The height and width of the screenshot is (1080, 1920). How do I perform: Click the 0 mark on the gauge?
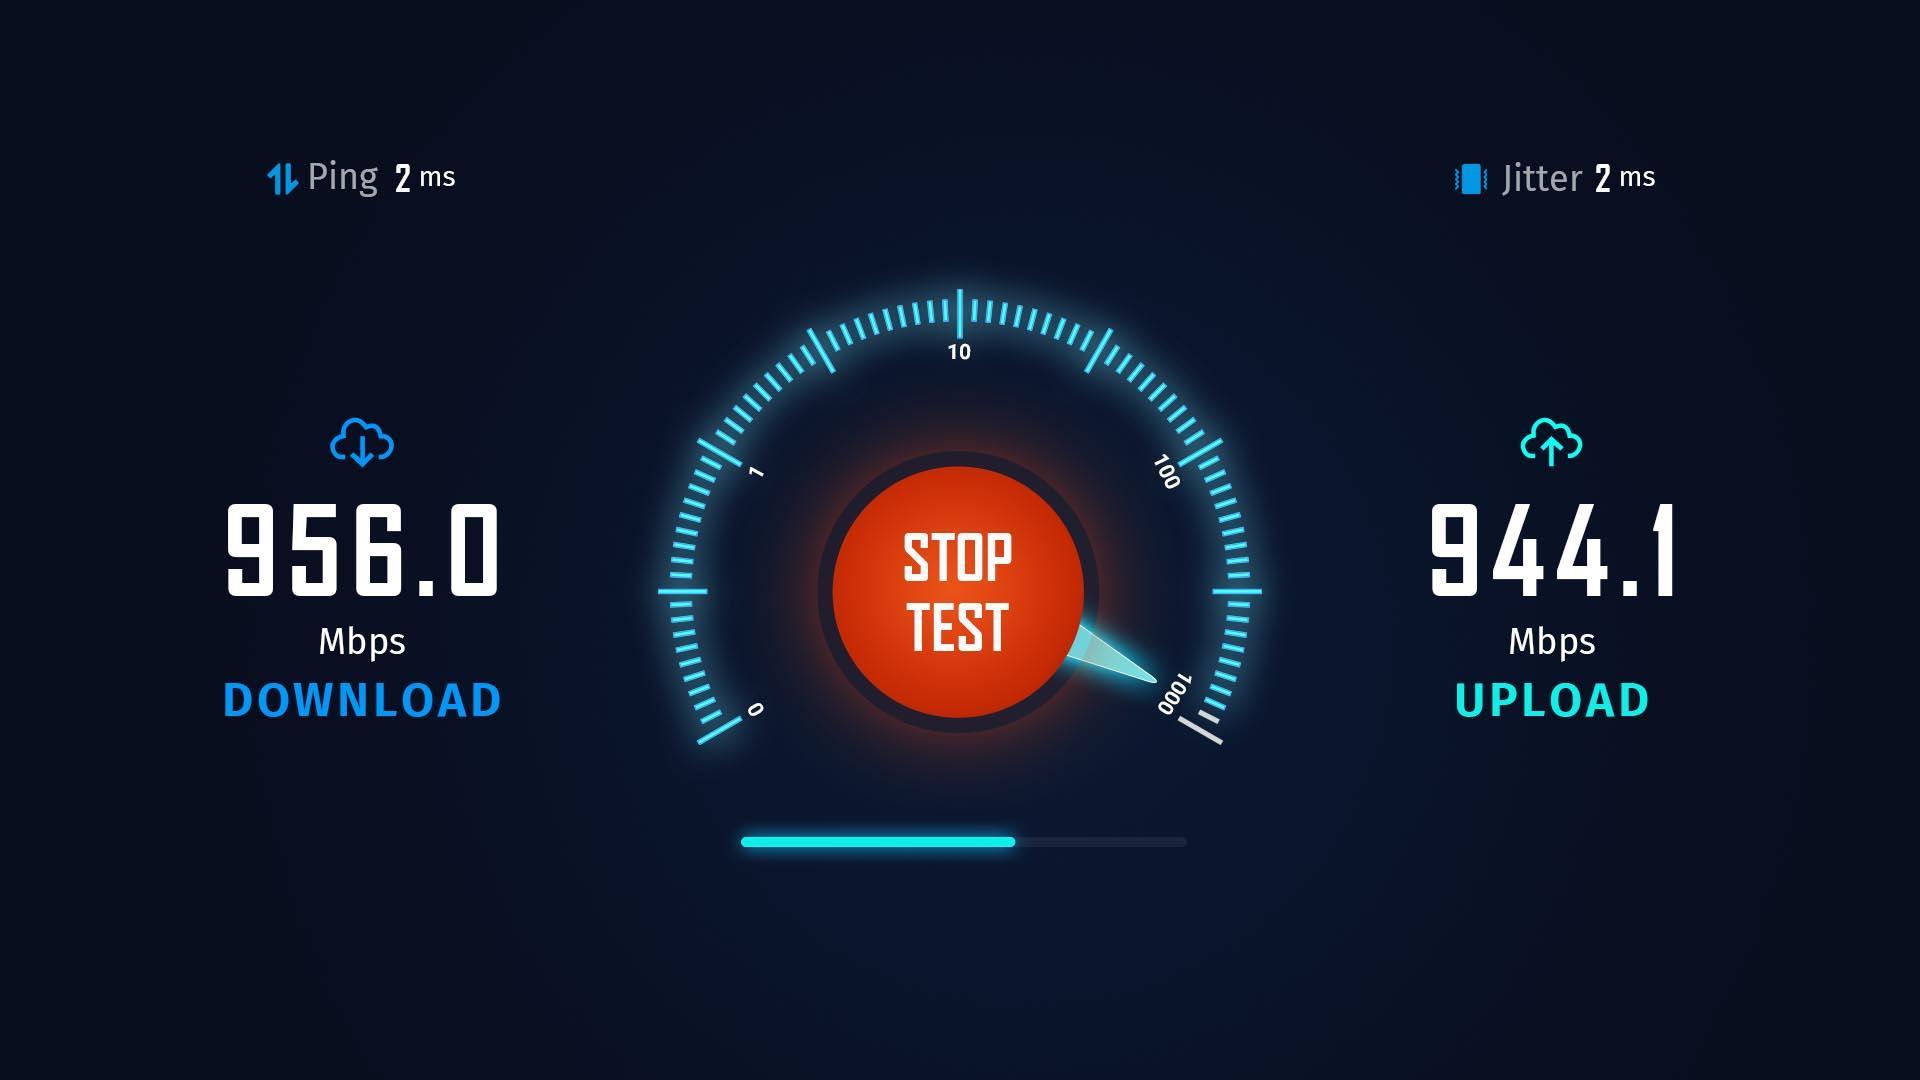tap(755, 709)
